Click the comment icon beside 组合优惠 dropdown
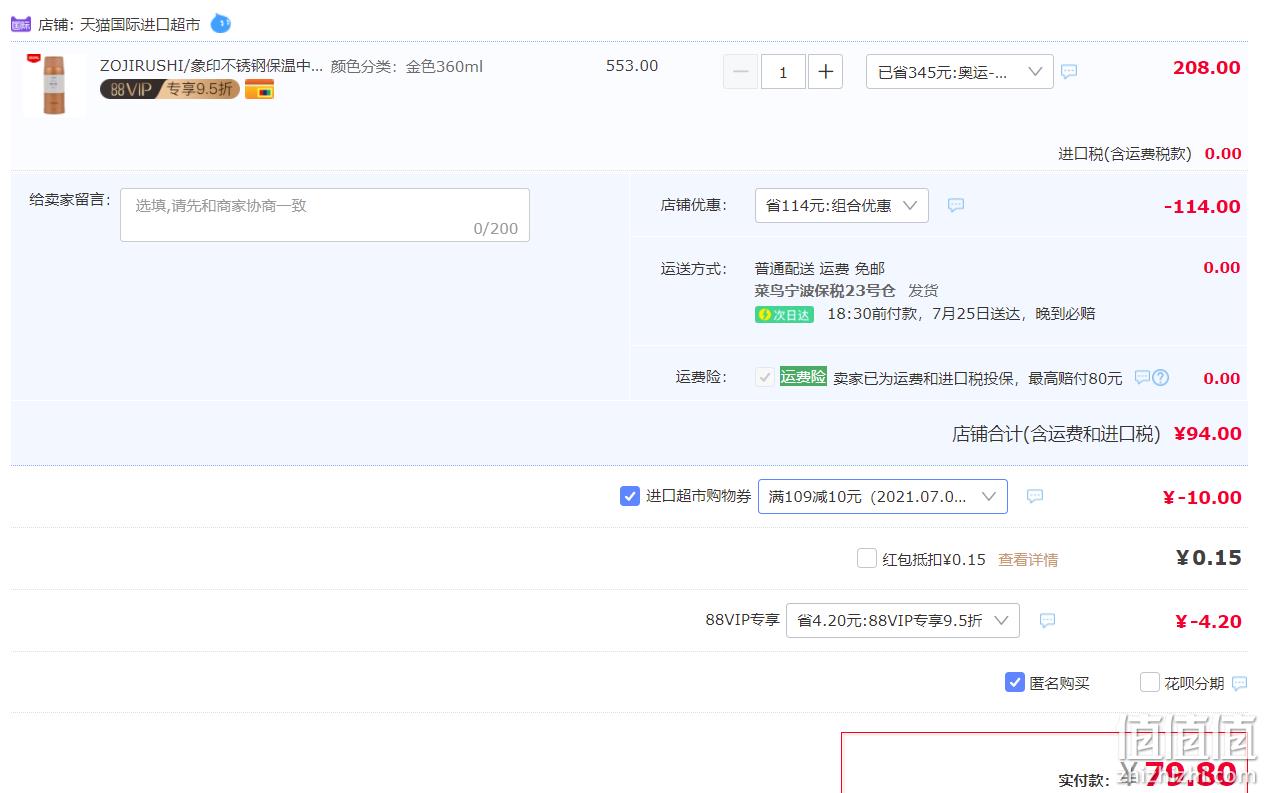The height and width of the screenshot is (793, 1266). pyautogui.click(x=956, y=205)
